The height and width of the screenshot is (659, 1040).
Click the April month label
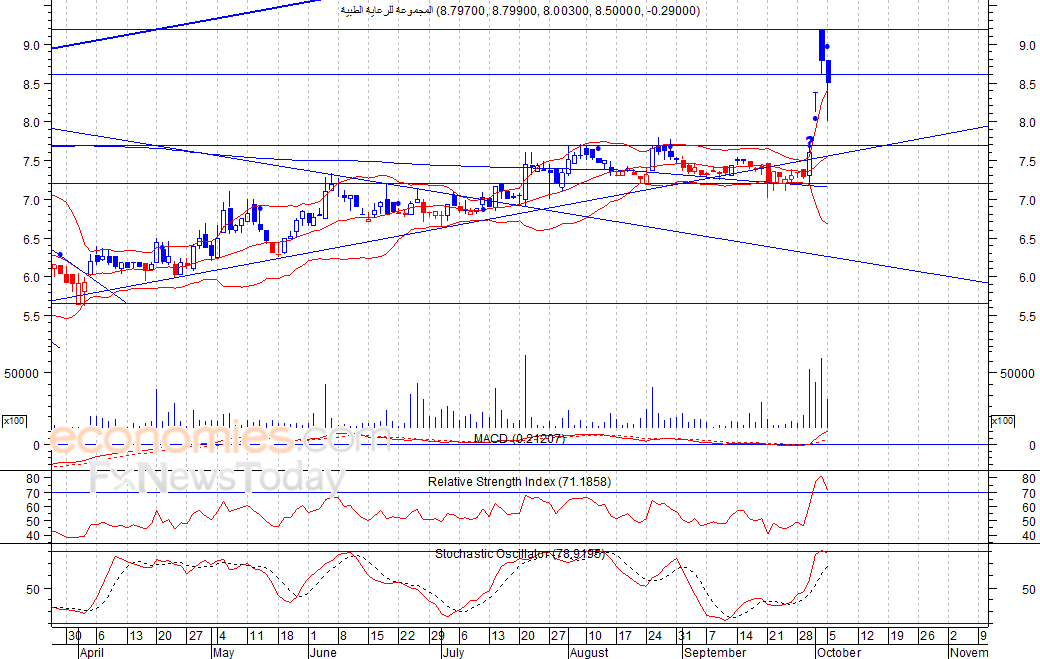coord(92,652)
